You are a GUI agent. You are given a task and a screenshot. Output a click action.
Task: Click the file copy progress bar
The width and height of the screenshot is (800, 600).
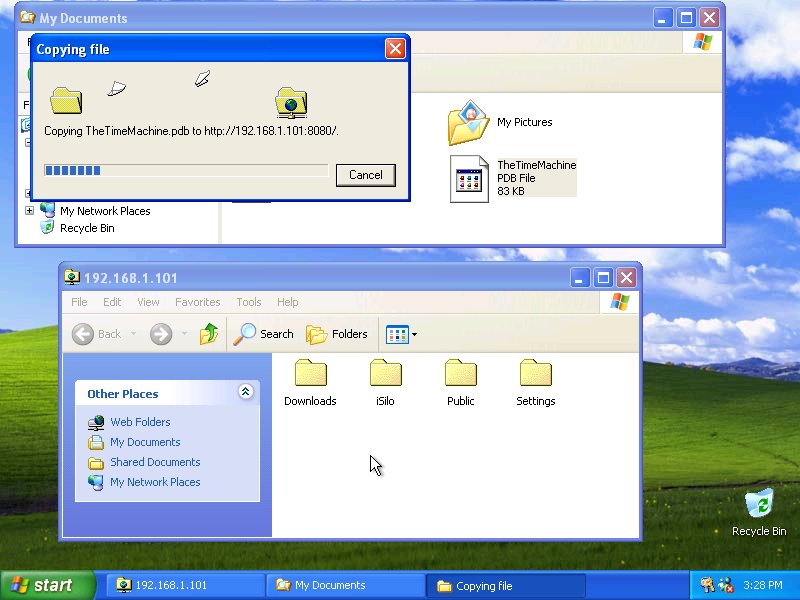click(186, 171)
